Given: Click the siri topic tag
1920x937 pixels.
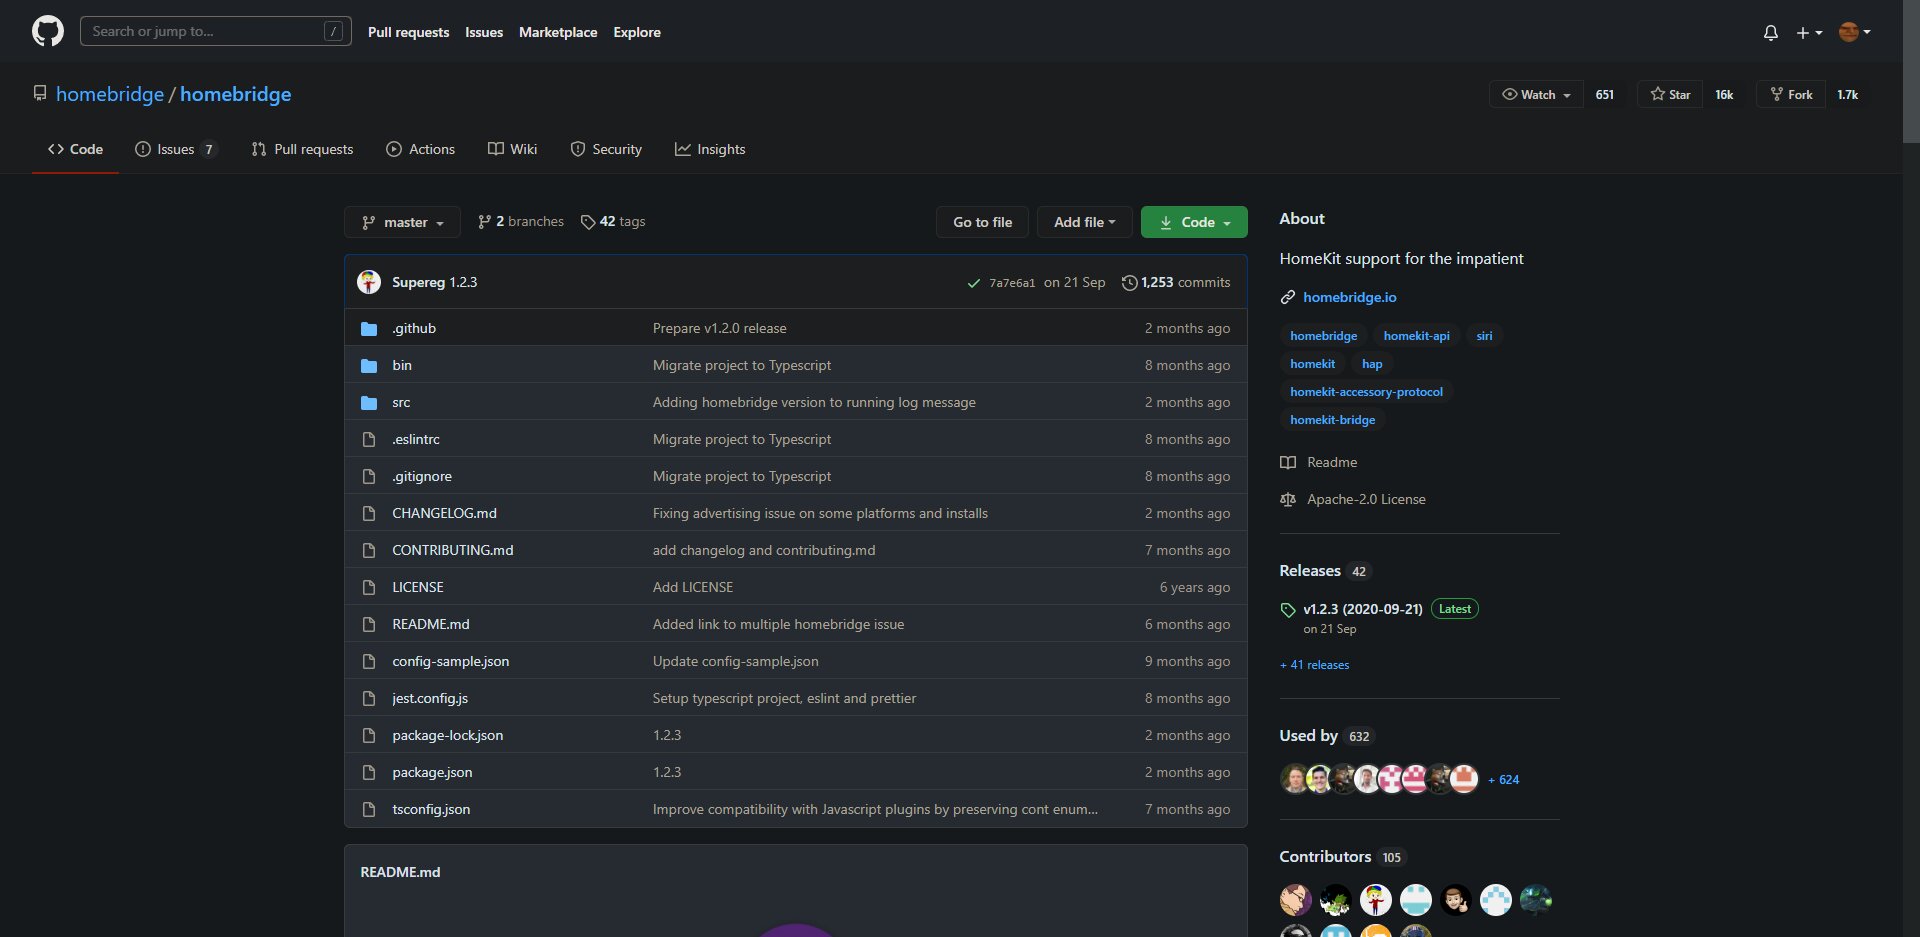Looking at the screenshot, I should pyautogui.click(x=1484, y=336).
